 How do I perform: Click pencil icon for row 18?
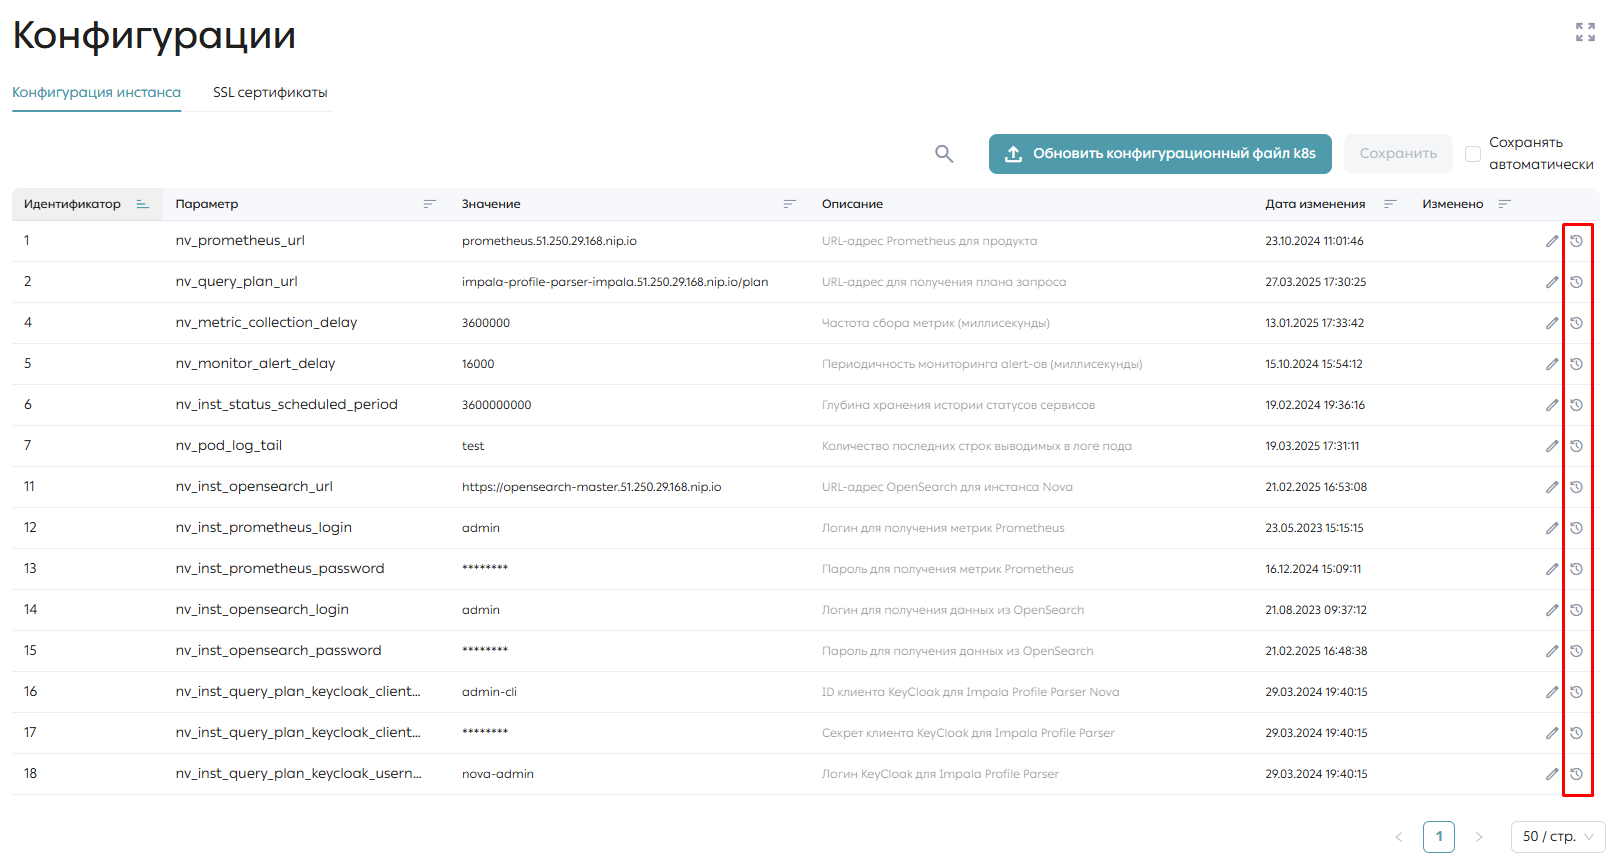pos(1552,774)
